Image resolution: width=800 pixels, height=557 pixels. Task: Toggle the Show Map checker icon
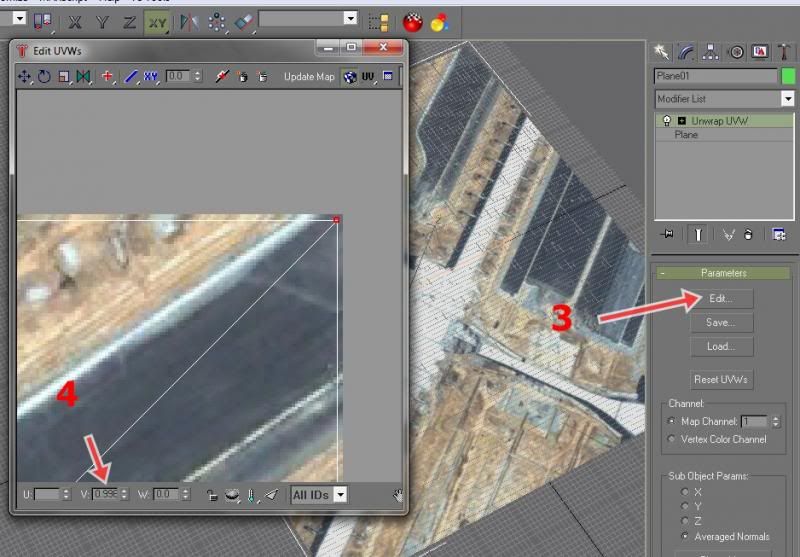click(x=349, y=77)
